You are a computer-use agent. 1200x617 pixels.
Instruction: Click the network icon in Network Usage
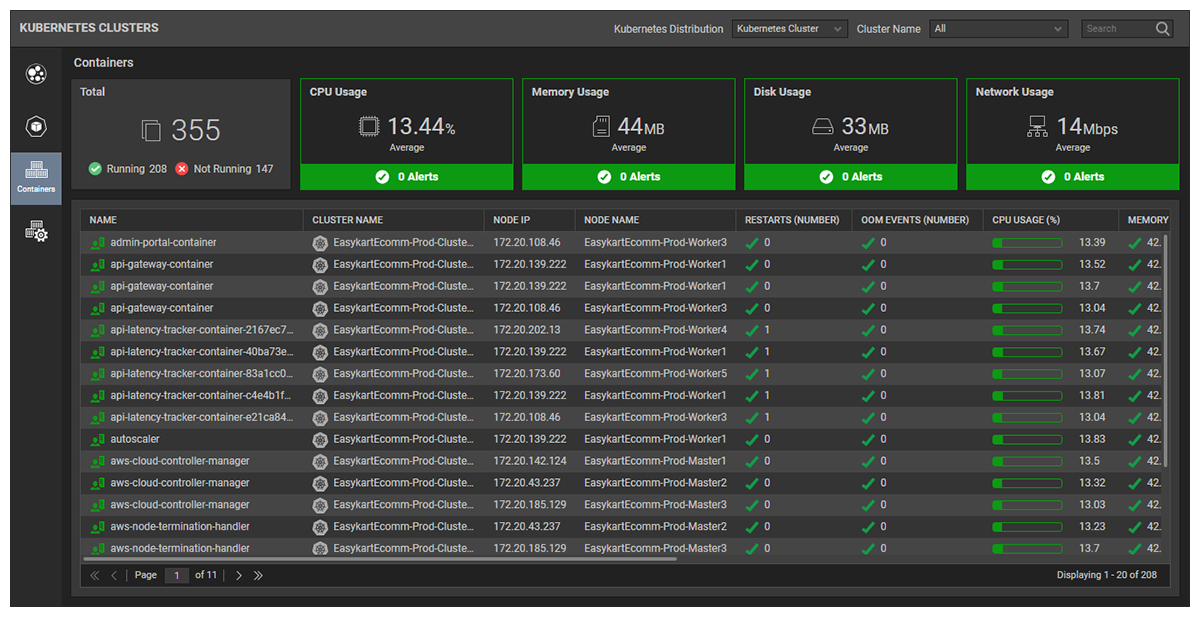coord(1038,127)
